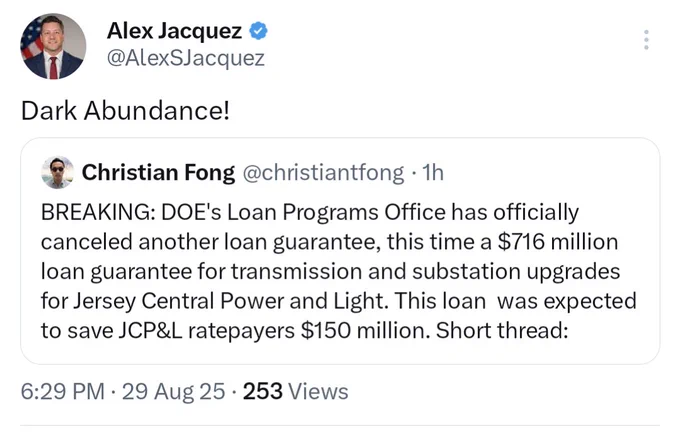Click the word "Views" beside 253
The image size is (680, 437).
tap(318, 391)
